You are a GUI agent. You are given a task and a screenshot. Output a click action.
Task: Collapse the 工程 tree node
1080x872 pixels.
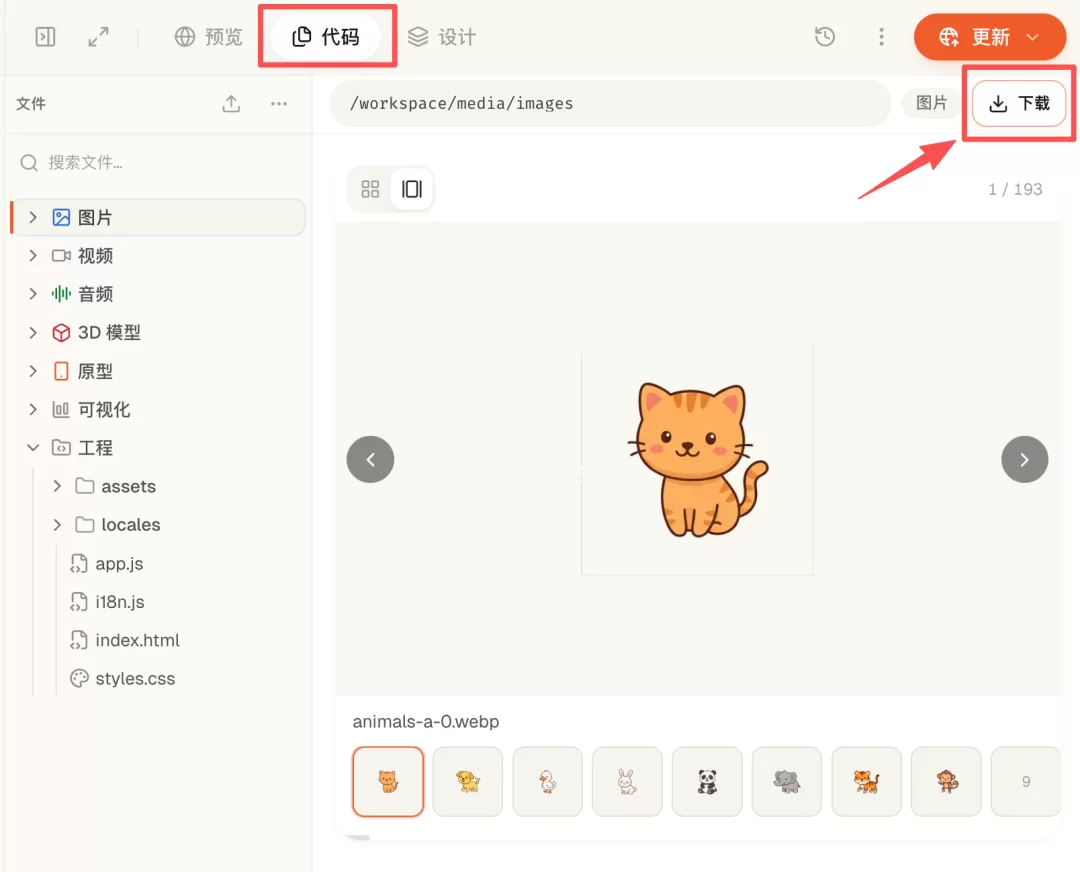click(x=33, y=448)
